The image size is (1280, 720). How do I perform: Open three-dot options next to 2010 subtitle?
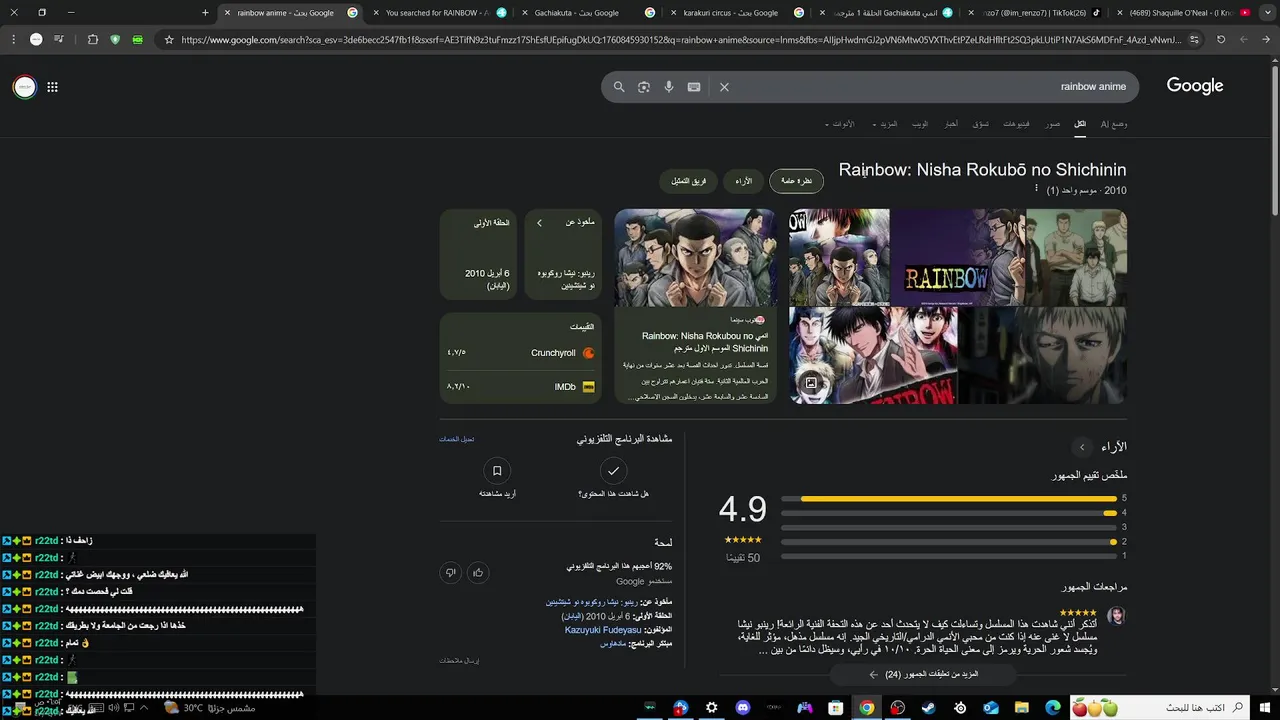click(1036, 189)
